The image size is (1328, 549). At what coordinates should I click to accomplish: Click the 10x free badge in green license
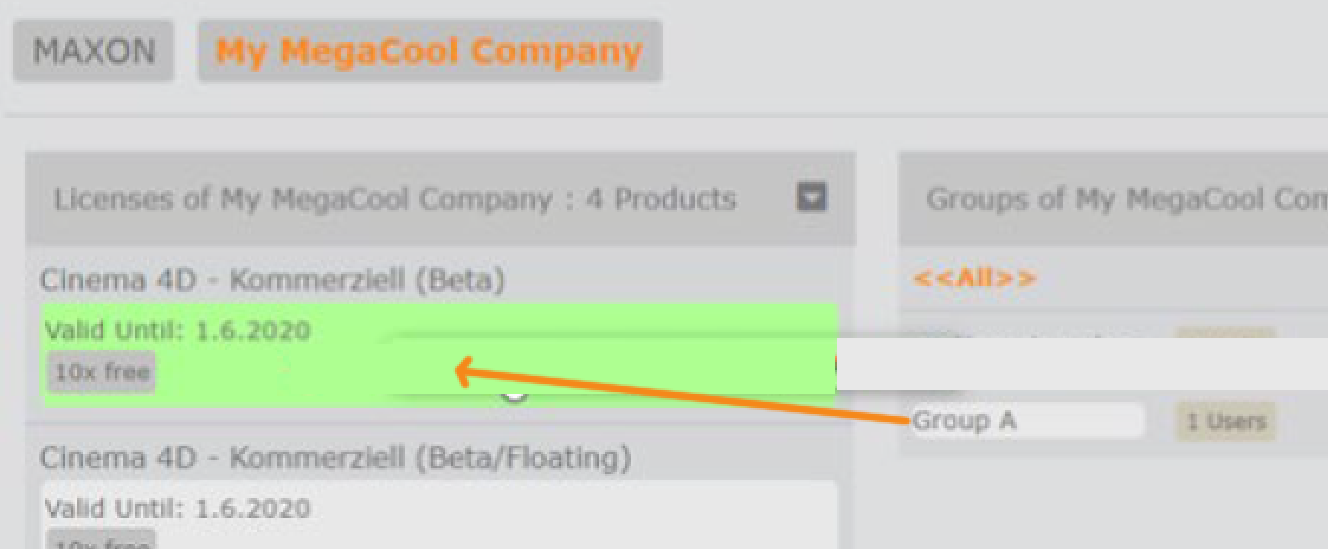[x=101, y=373]
